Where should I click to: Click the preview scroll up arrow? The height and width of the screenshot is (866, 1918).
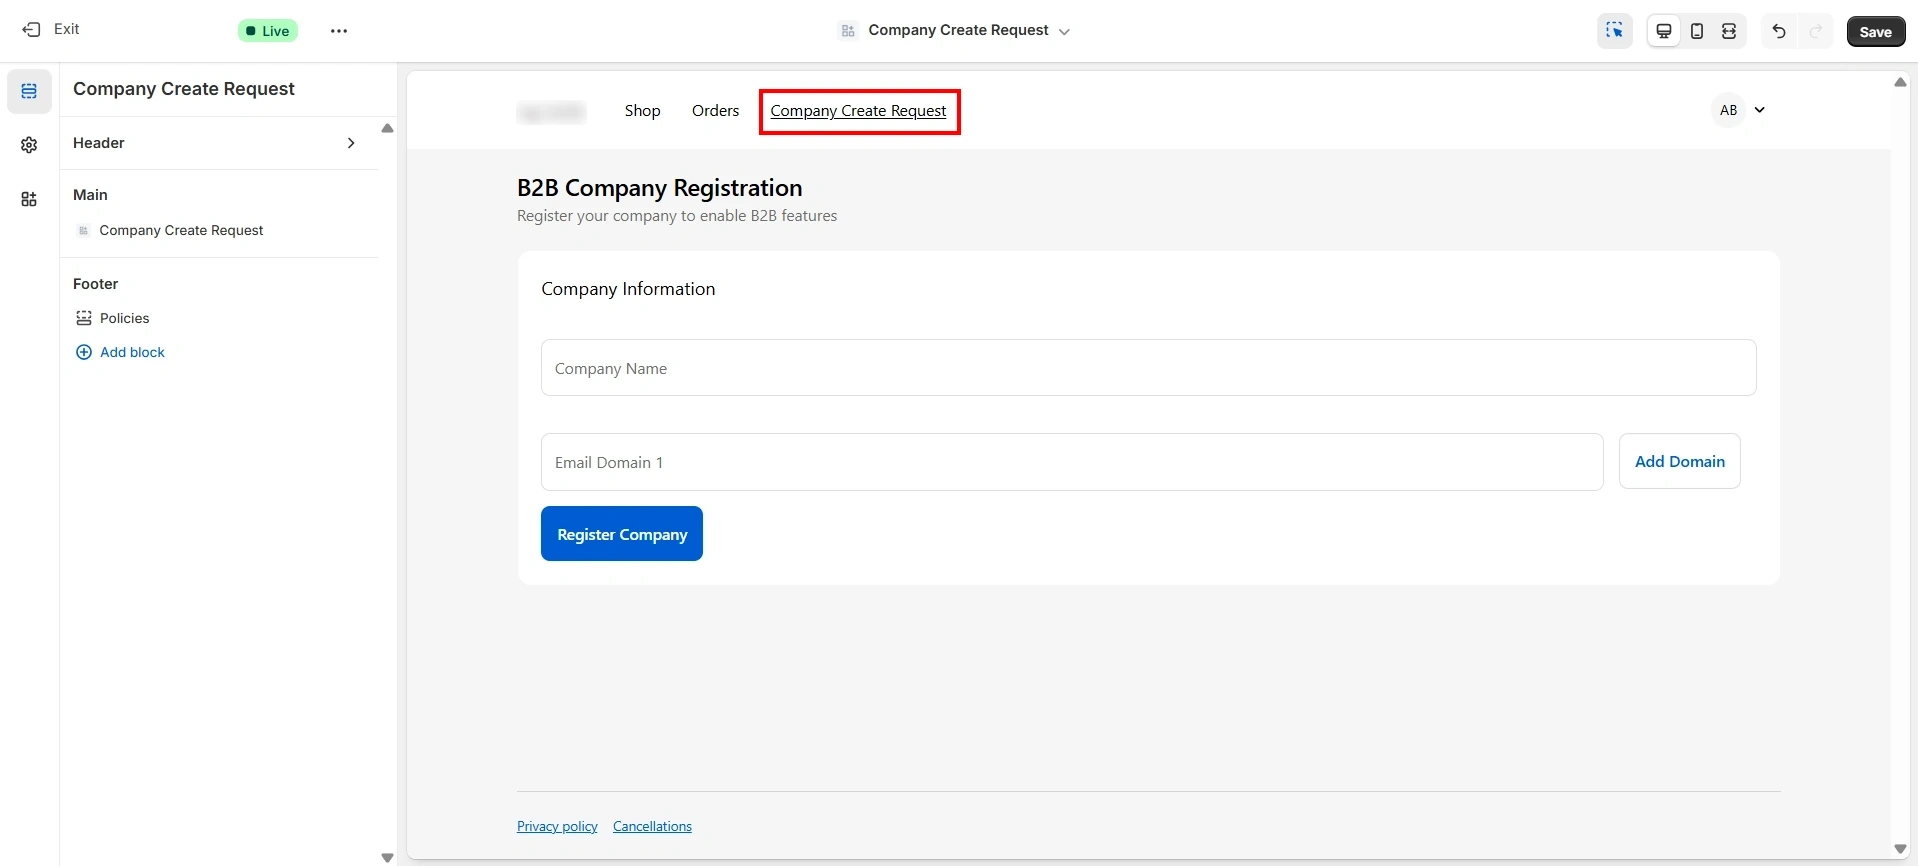click(1900, 82)
